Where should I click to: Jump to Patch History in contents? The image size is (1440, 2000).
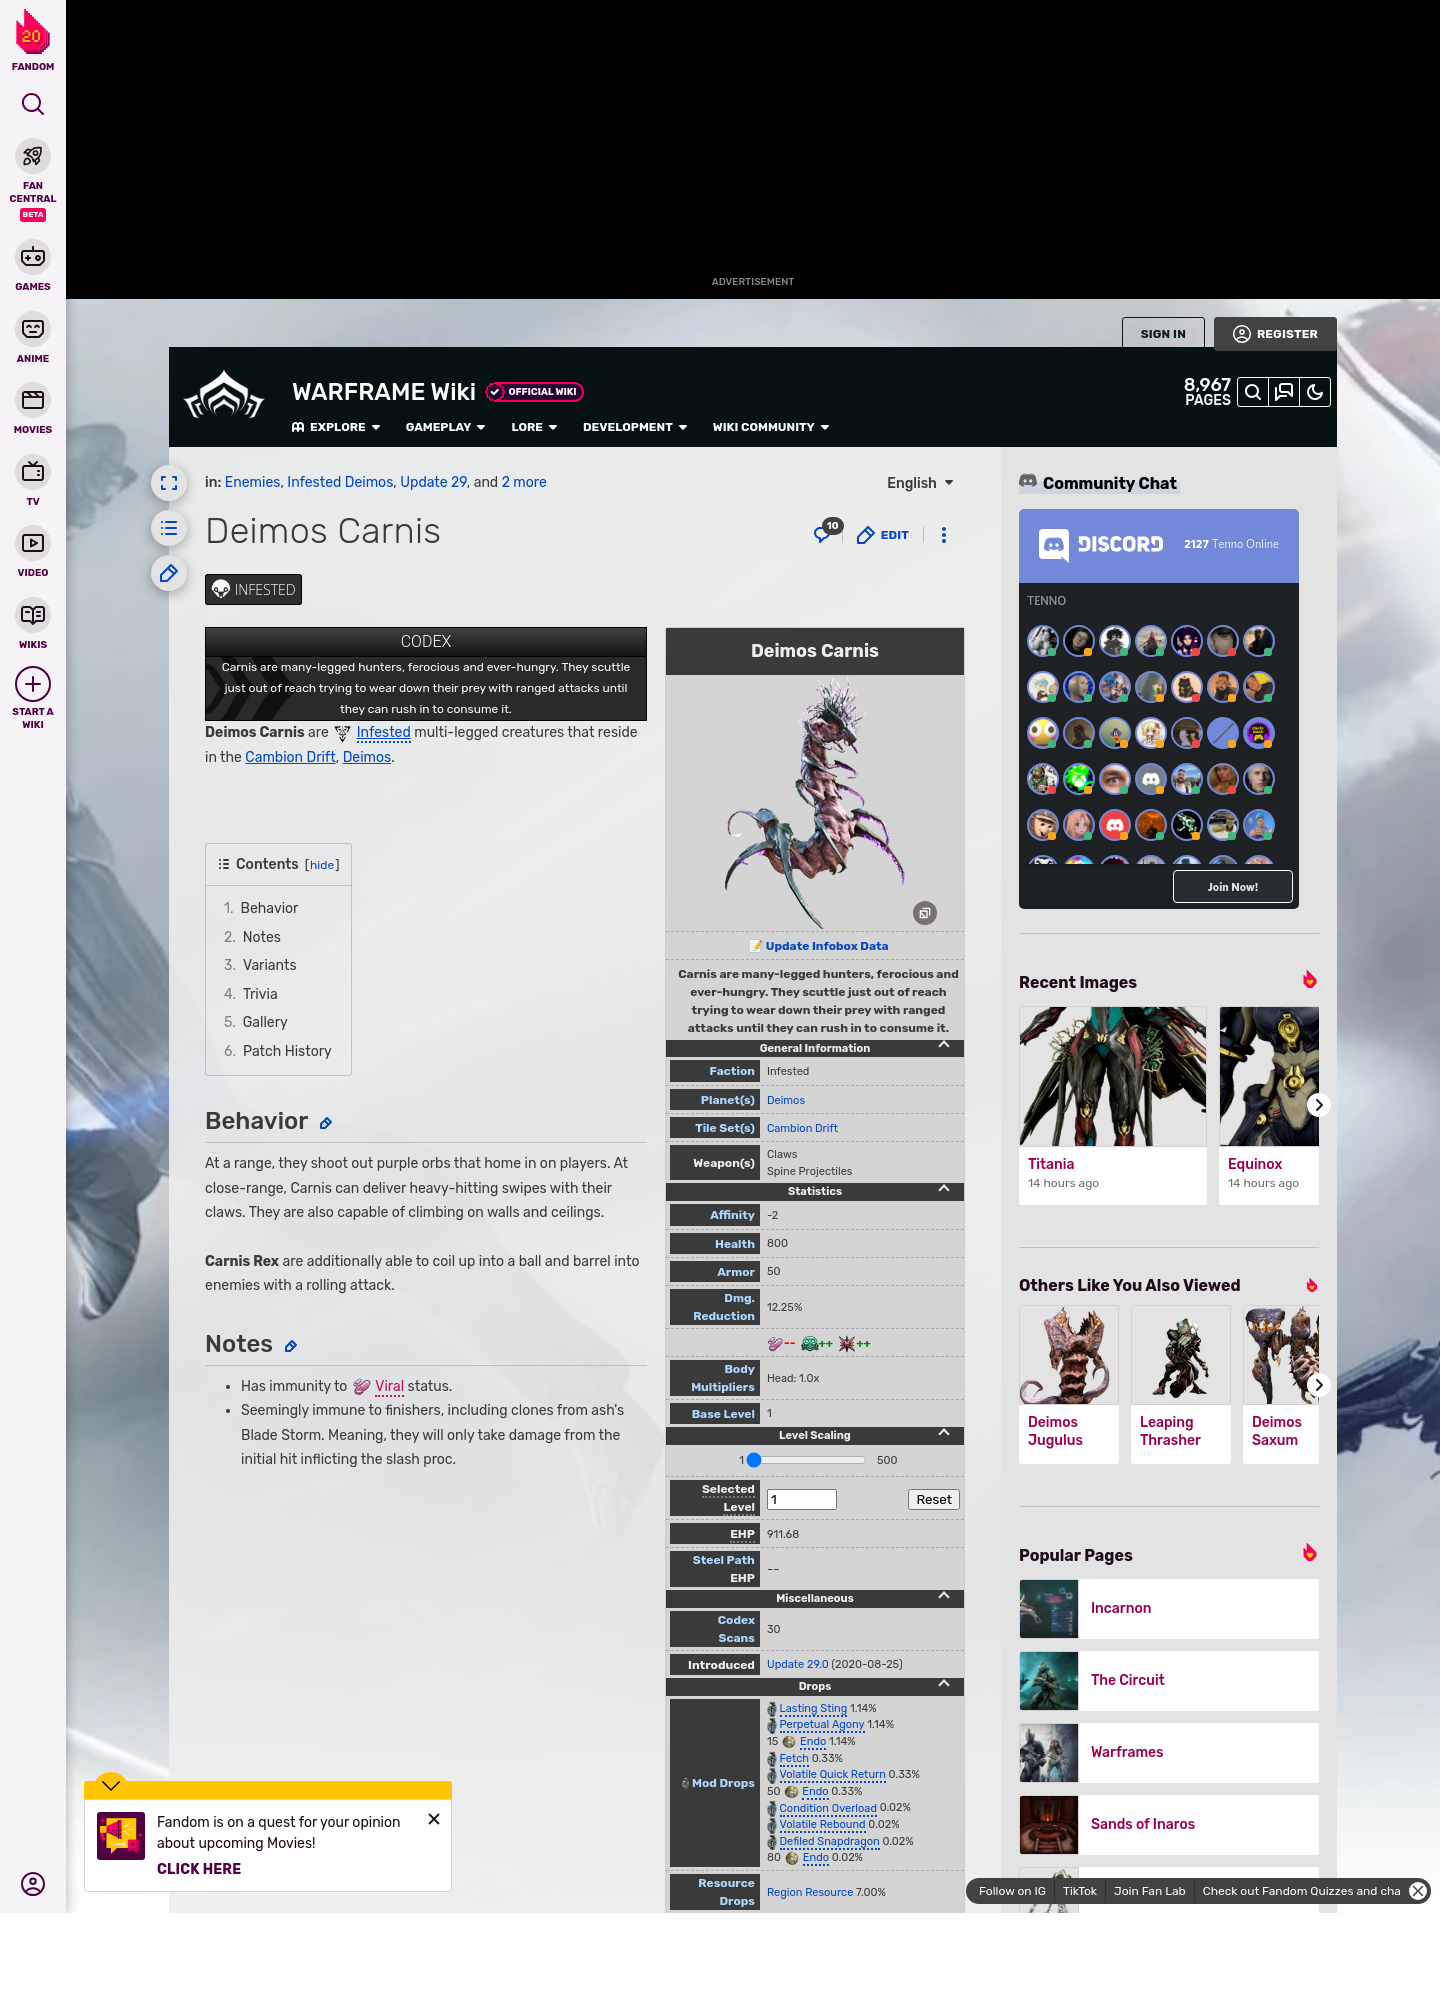pos(287,1051)
